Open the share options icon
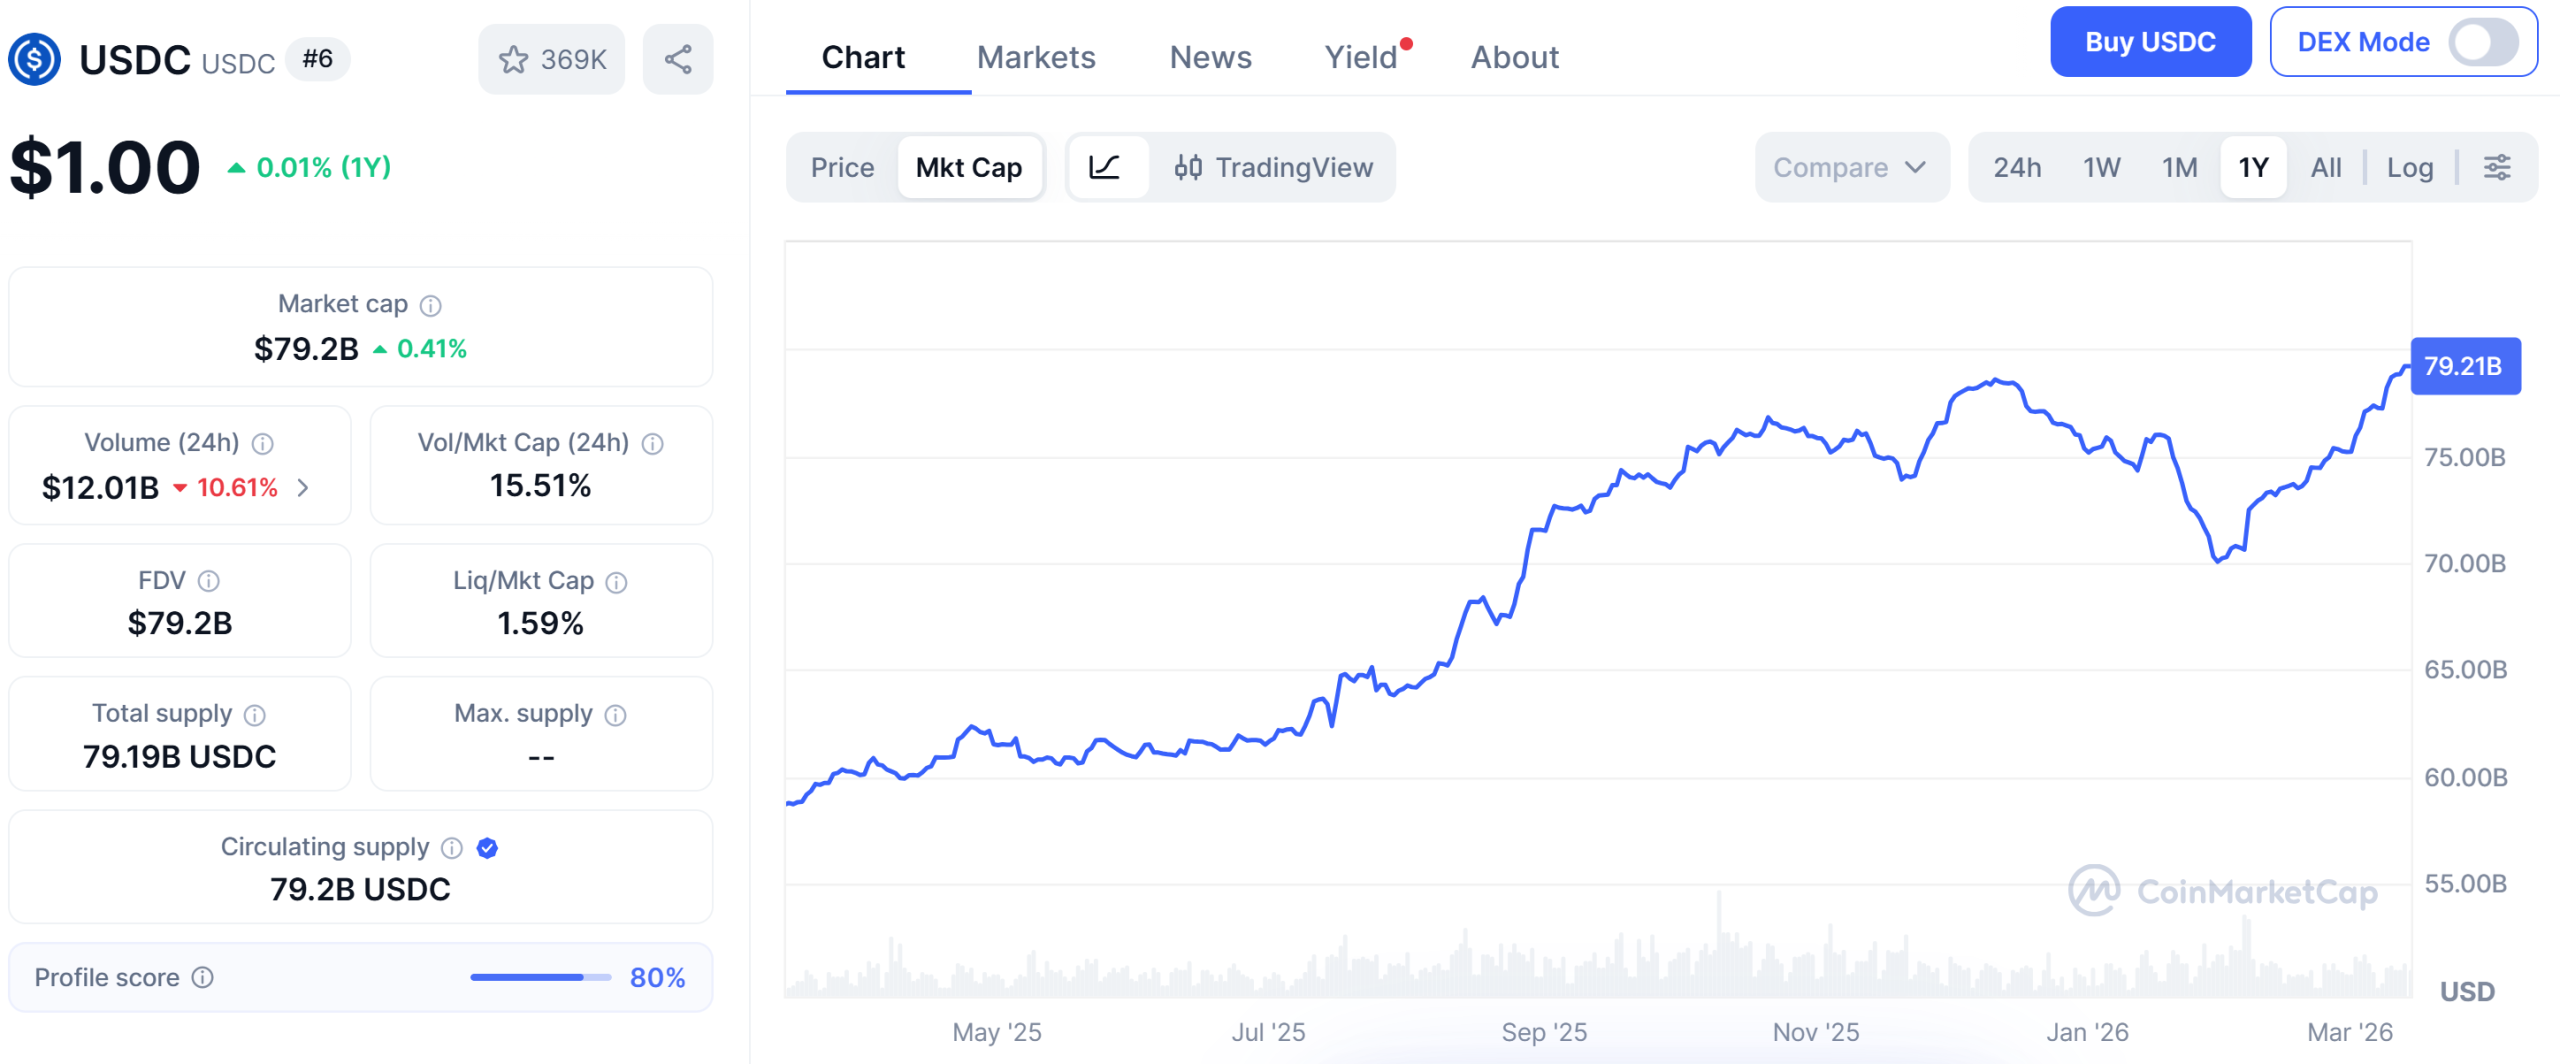This screenshot has height=1064, width=2560. click(x=678, y=59)
